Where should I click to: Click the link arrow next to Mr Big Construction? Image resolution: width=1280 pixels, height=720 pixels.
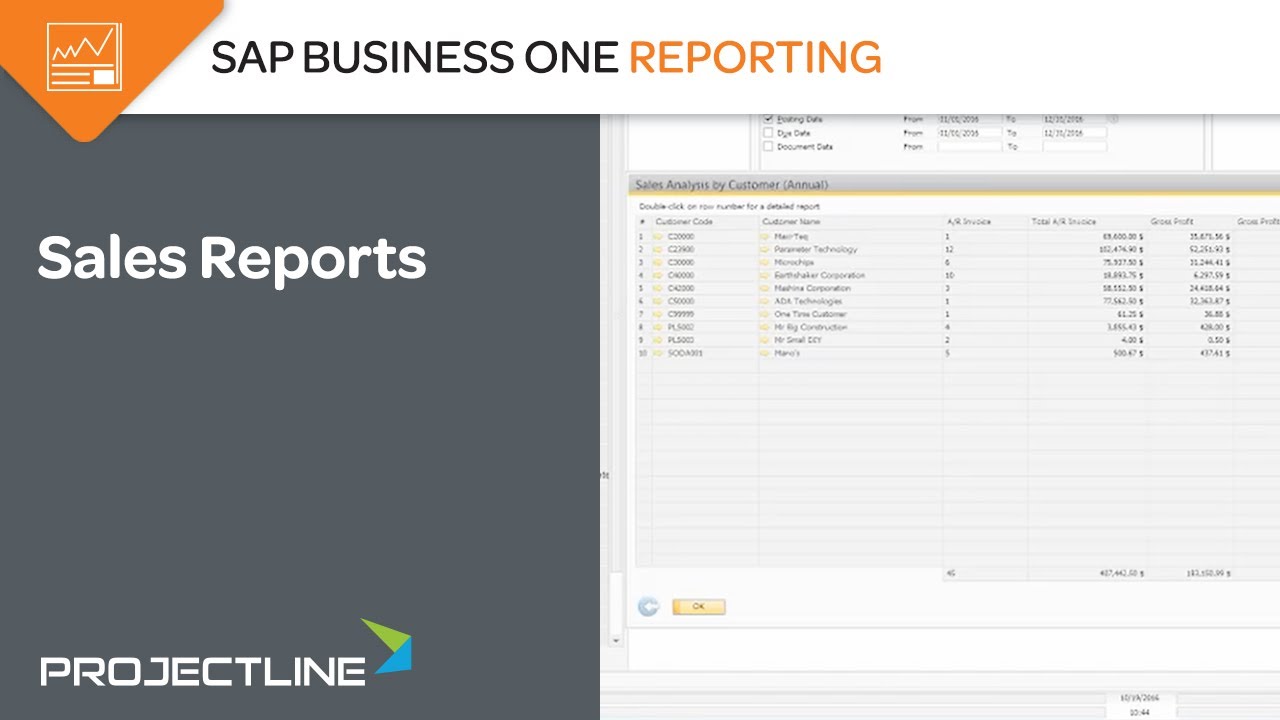pyautogui.click(x=765, y=328)
